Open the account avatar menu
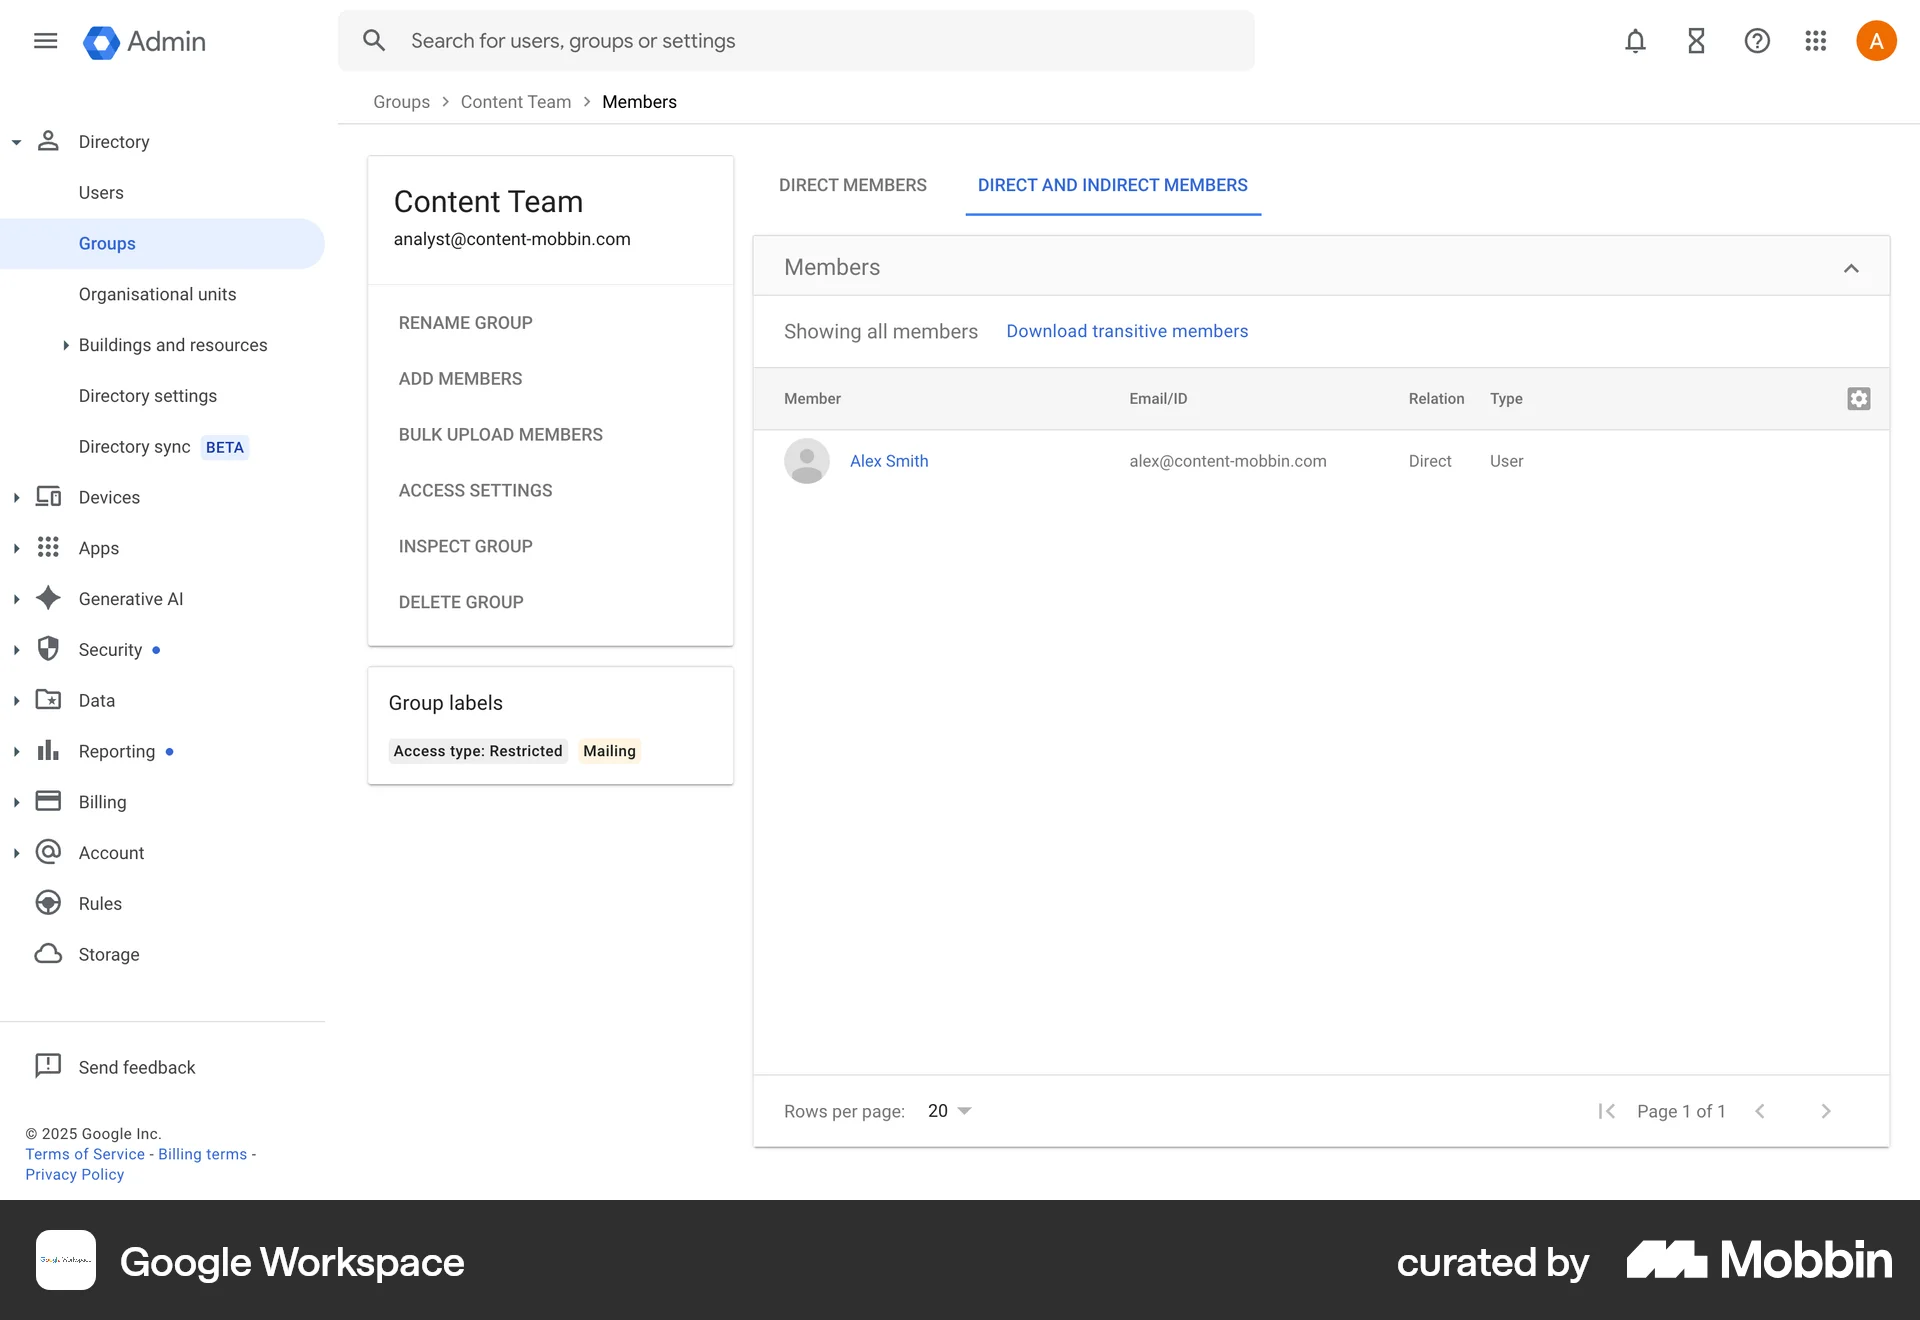The width and height of the screenshot is (1920, 1320). tap(1876, 40)
